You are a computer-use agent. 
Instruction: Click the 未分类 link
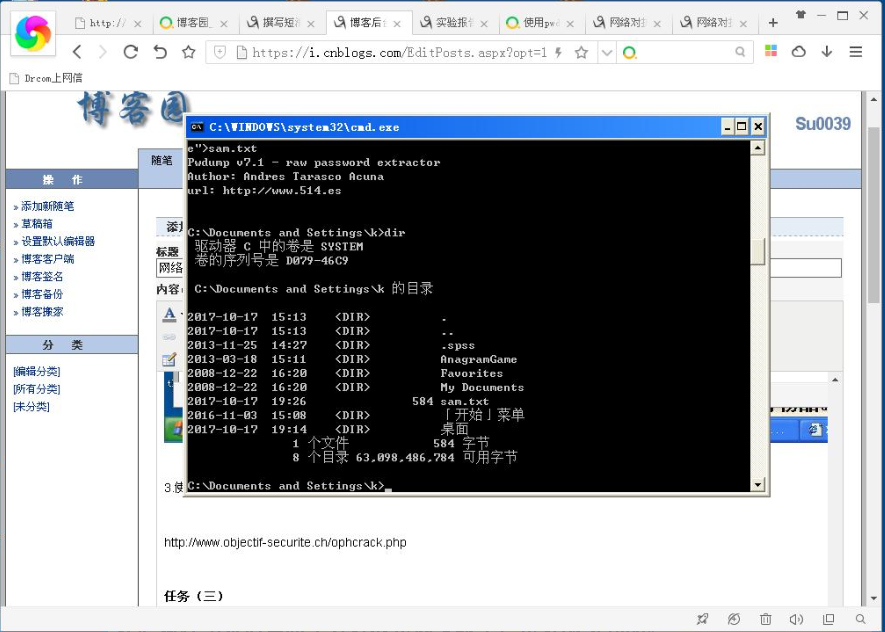(x=31, y=406)
